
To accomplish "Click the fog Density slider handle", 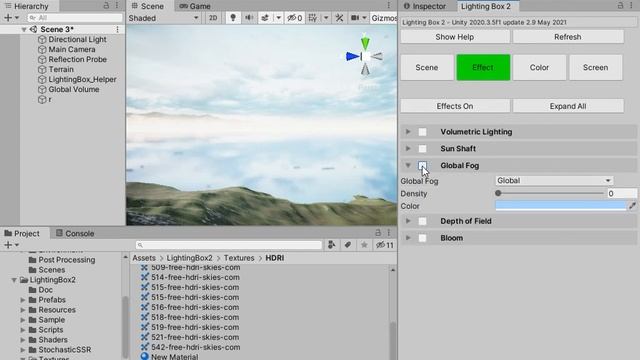I will (498, 193).
